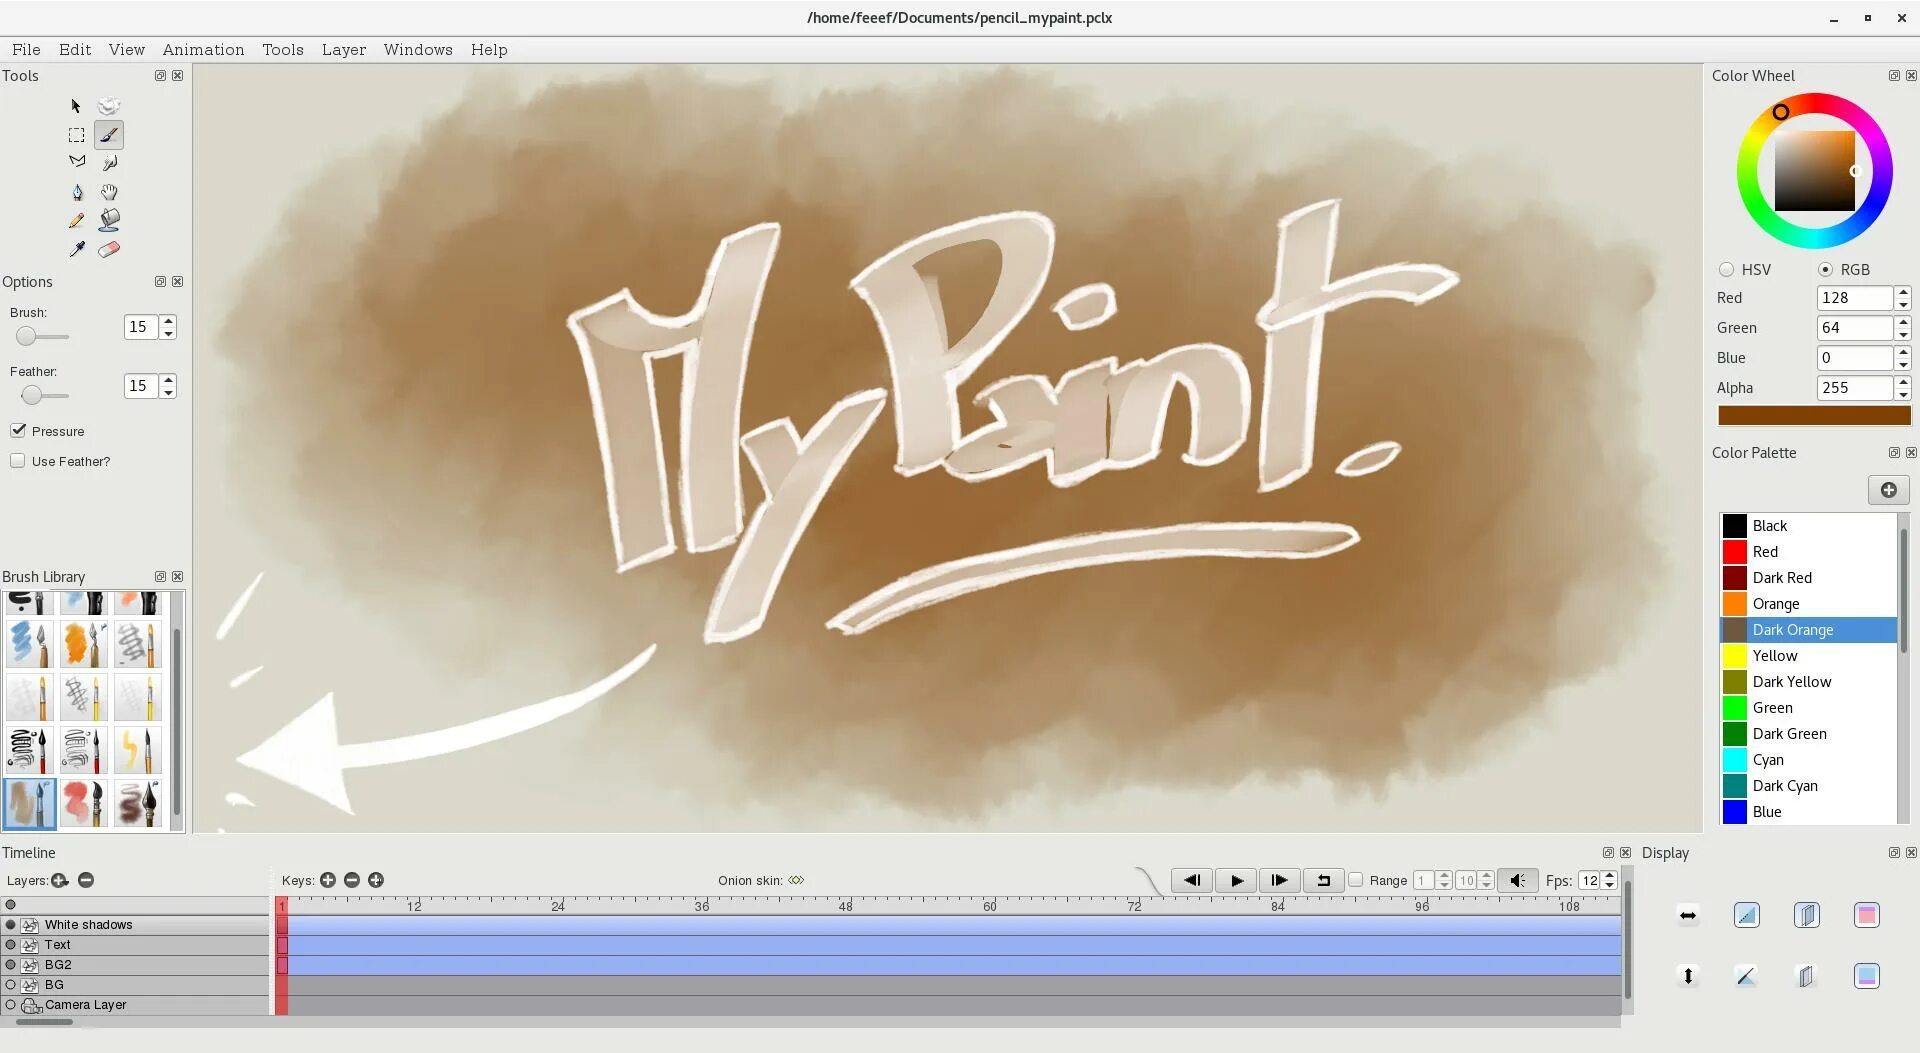Viewport: 1920px width, 1053px height.
Task: Toggle the horizontal flip display icon
Action: pyautogui.click(x=1688, y=915)
